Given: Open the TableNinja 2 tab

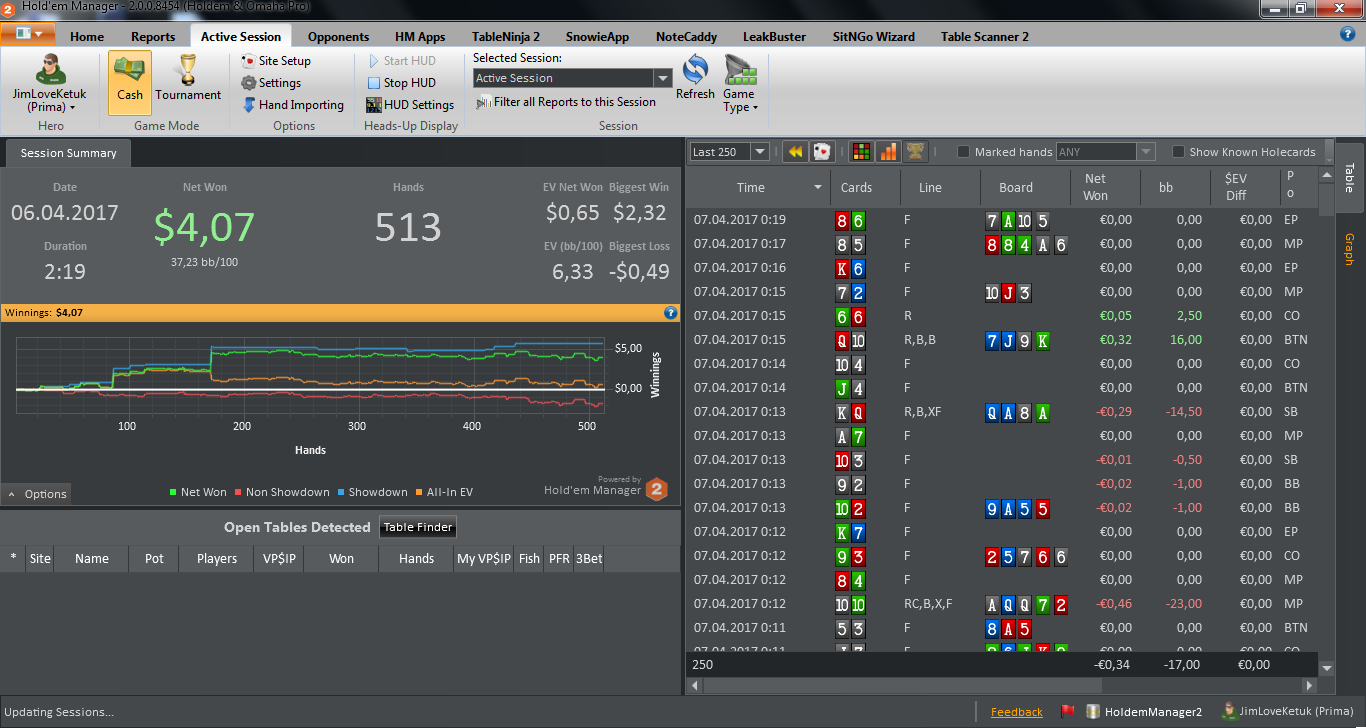Looking at the screenshot, I should click(506, 37).
